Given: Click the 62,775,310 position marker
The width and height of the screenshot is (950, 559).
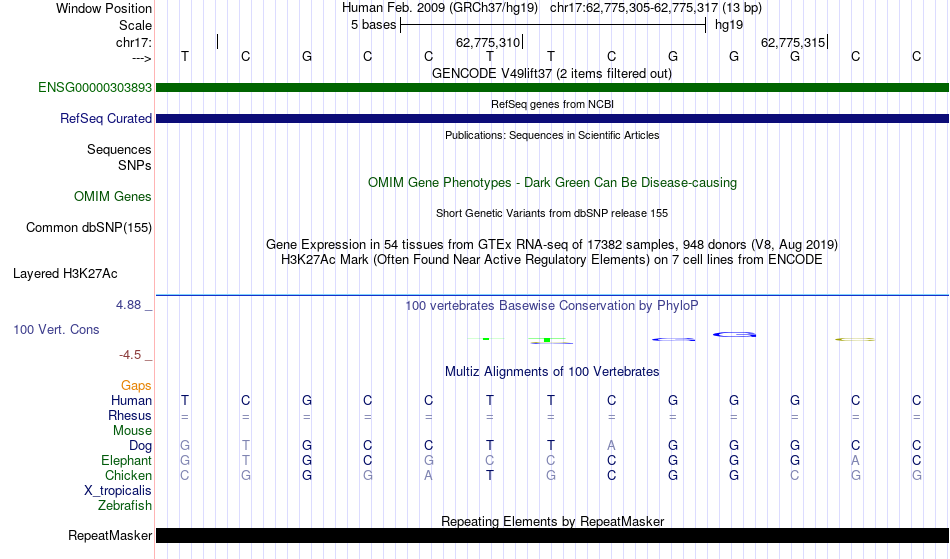Looking at the screenshot, I should click(x=488, y=42).
